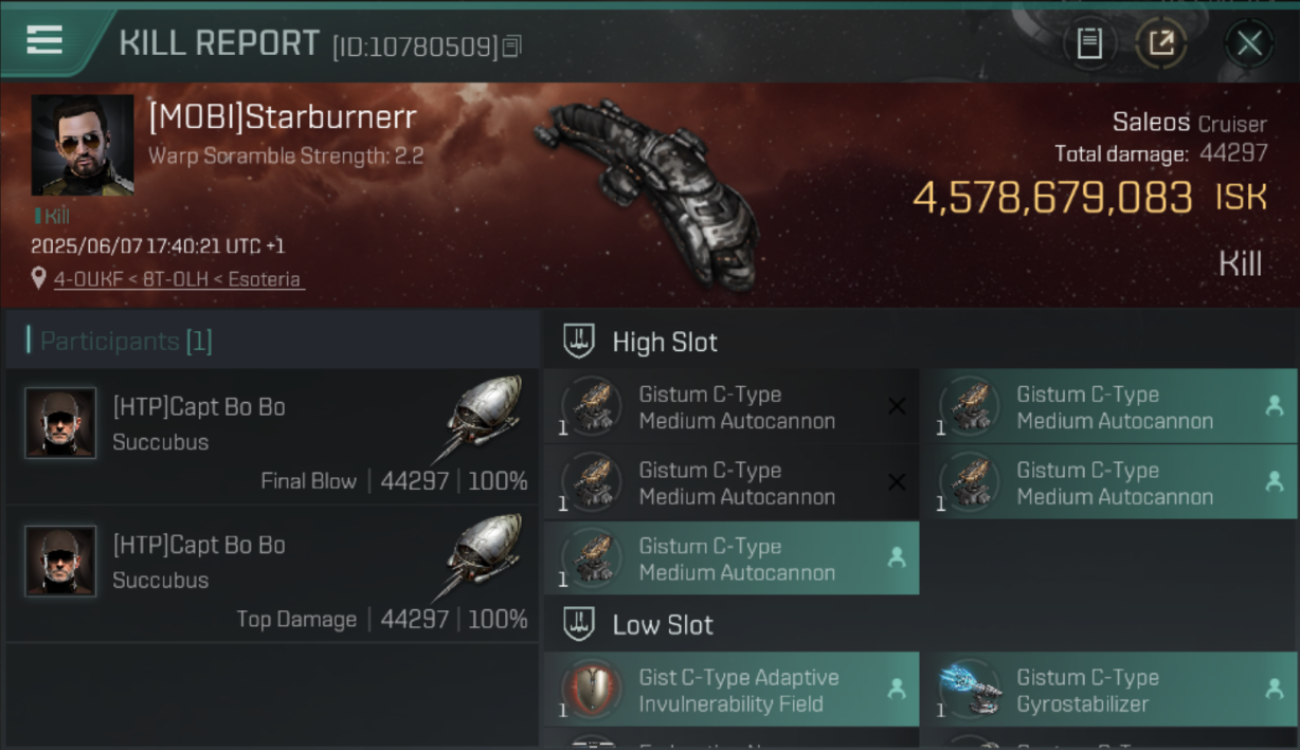Select Gist C-Type Adaptive Invulnerability Field
Screen dimensions: 1300x750
pos(730,690)
